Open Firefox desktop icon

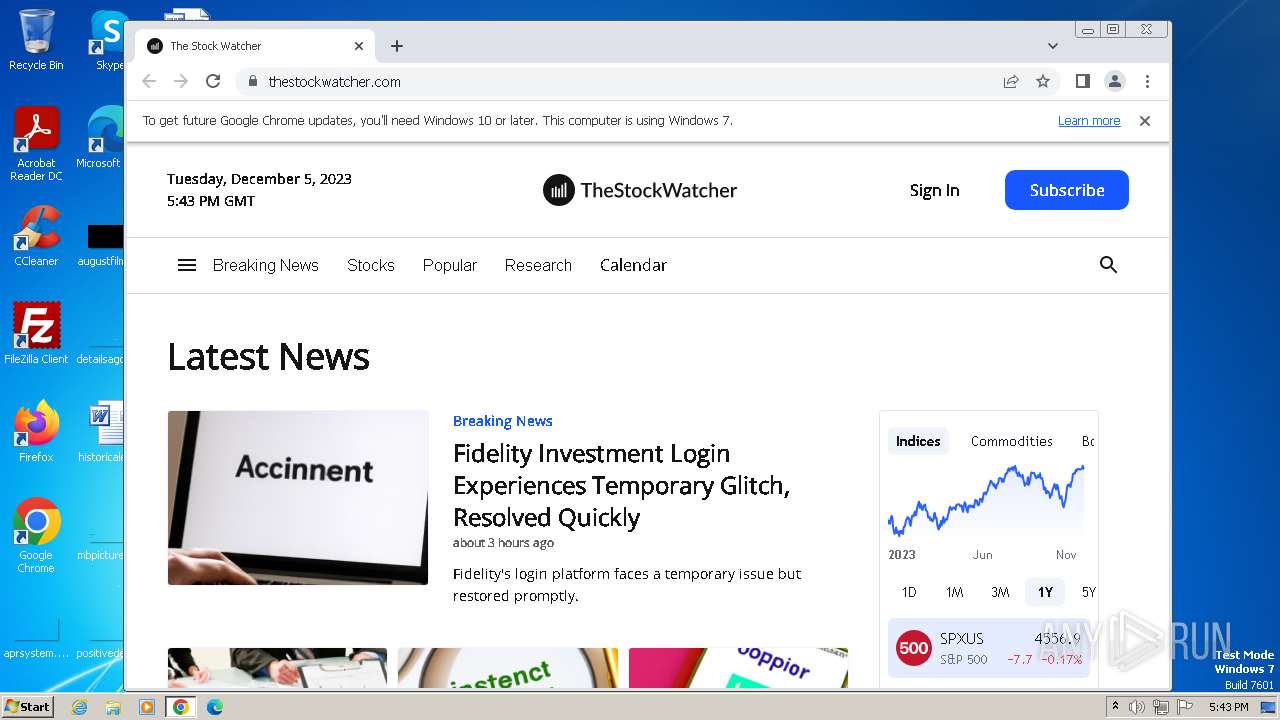(36, 431)
